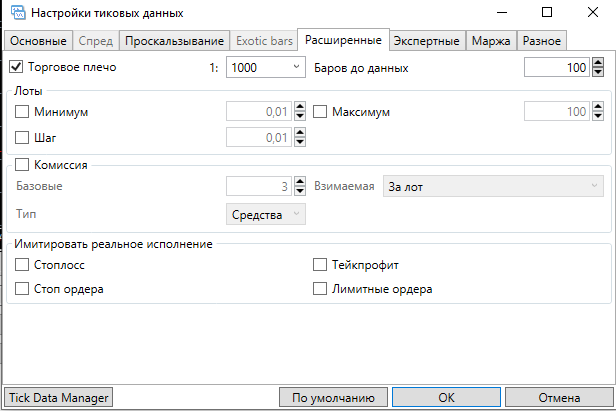The width and height of the screenshot is (616, 411).
Task: Open the Взимаемая За лот dropdown
Action: tap(493, 186)
